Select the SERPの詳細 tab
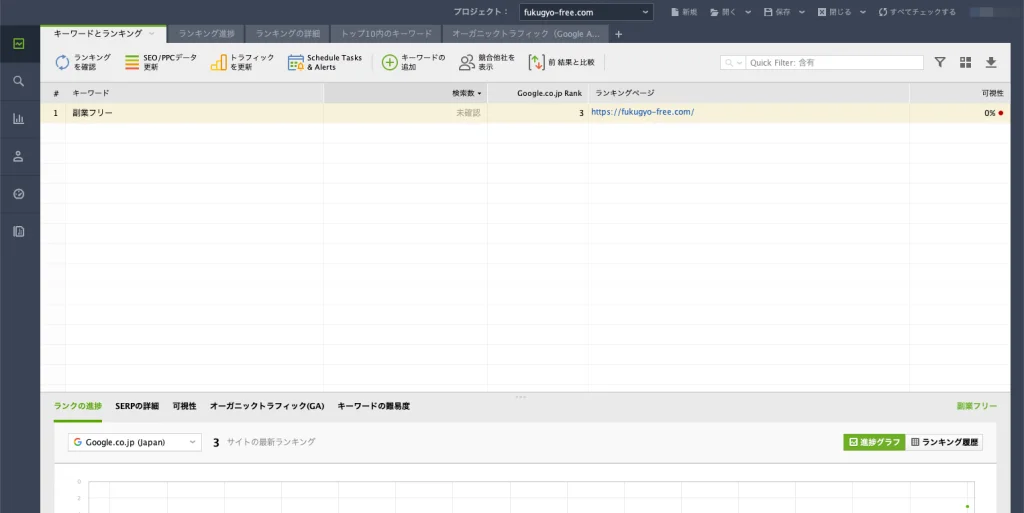This screenshot has height=513, width=1024. 137,406
